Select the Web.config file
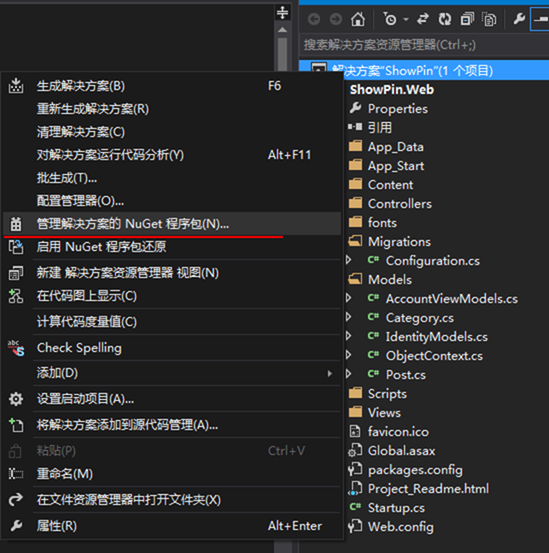The height and width of the screenshot is (553, 549). [401, 527]
